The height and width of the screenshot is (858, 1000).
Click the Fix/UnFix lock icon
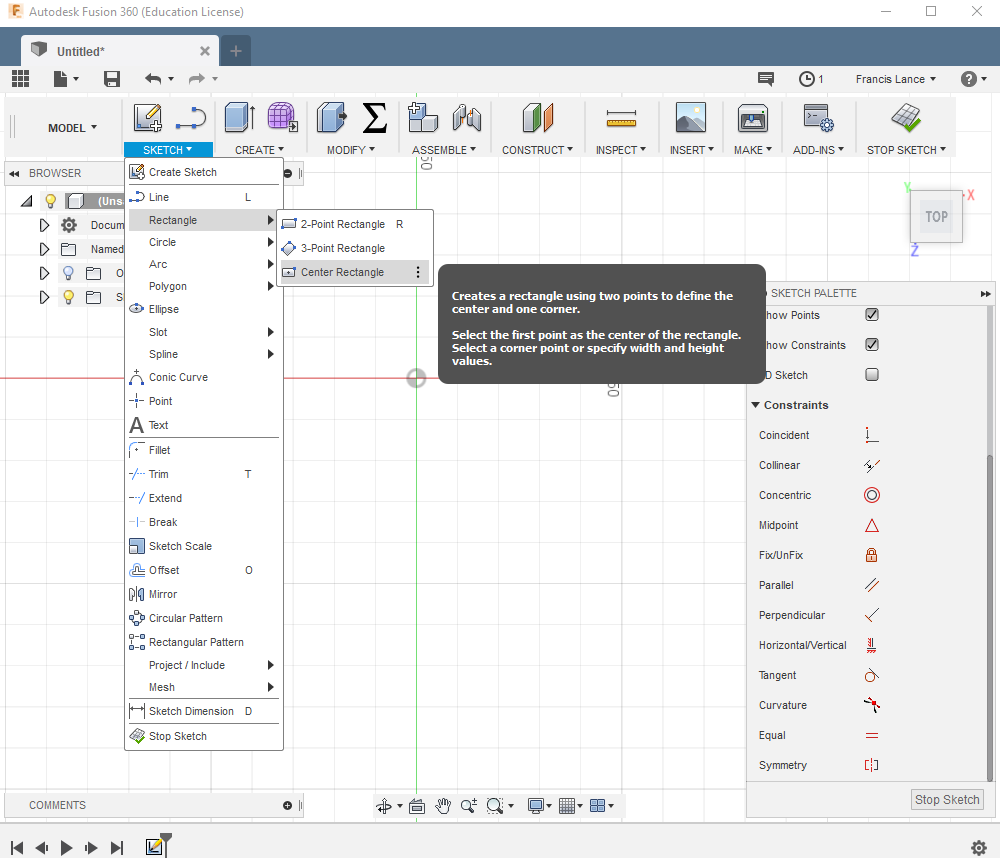pos(871,555)
